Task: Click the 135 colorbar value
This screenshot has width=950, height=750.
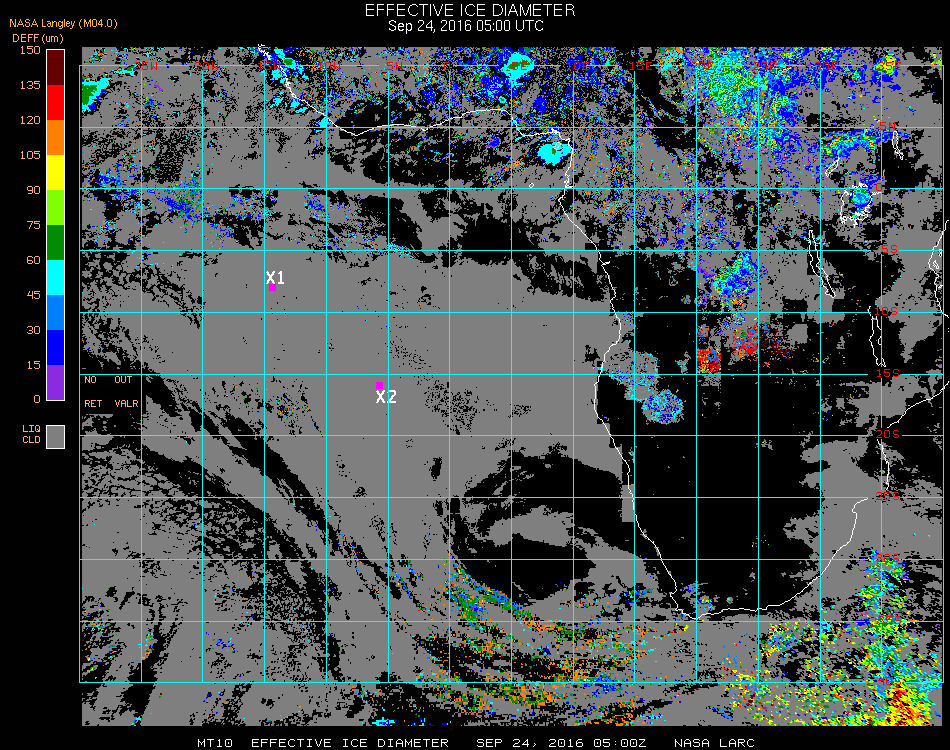Action: (30, 85)
